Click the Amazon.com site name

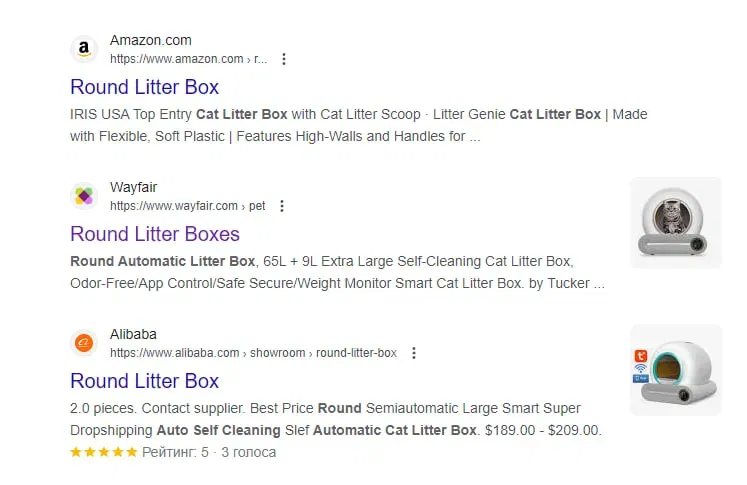coord(150,41)
